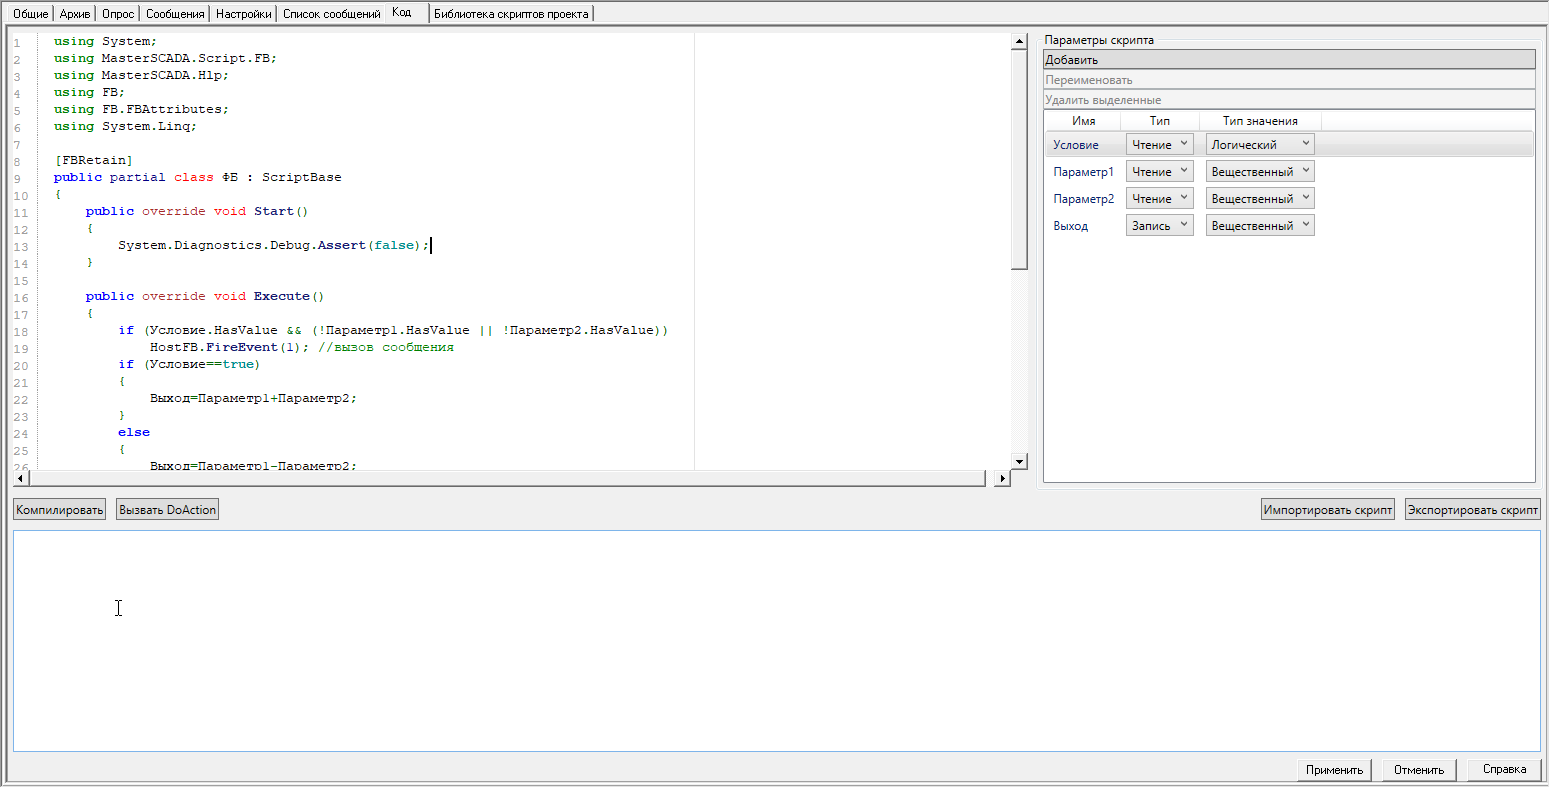Switch to the Сообщения tab

[175, 14]
